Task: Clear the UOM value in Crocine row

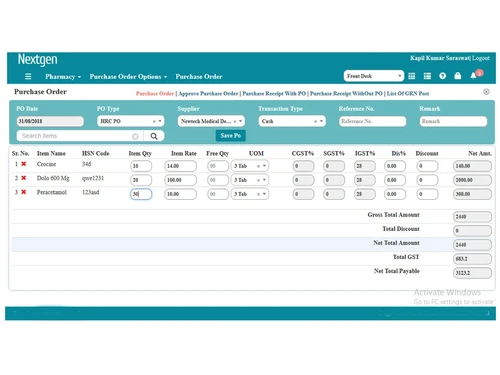Action: click(258, 166)
